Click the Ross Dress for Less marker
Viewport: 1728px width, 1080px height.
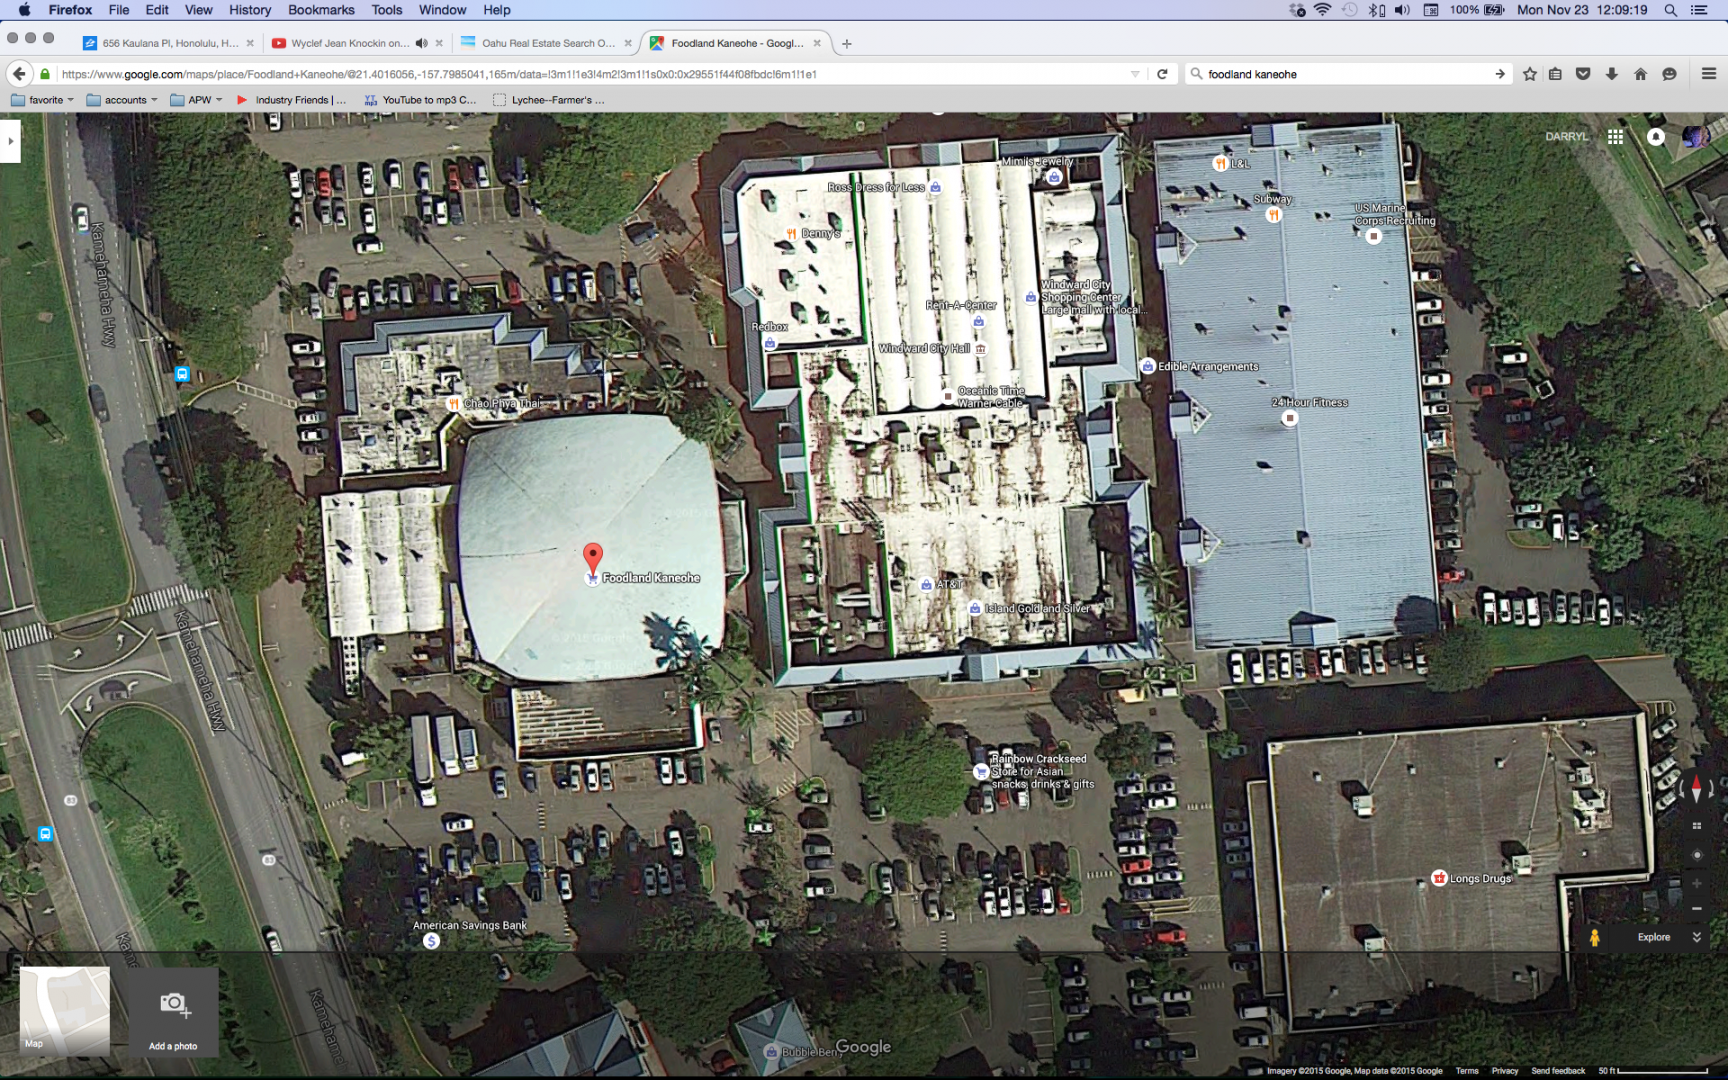pyautogui.click(x=935, y=187)
